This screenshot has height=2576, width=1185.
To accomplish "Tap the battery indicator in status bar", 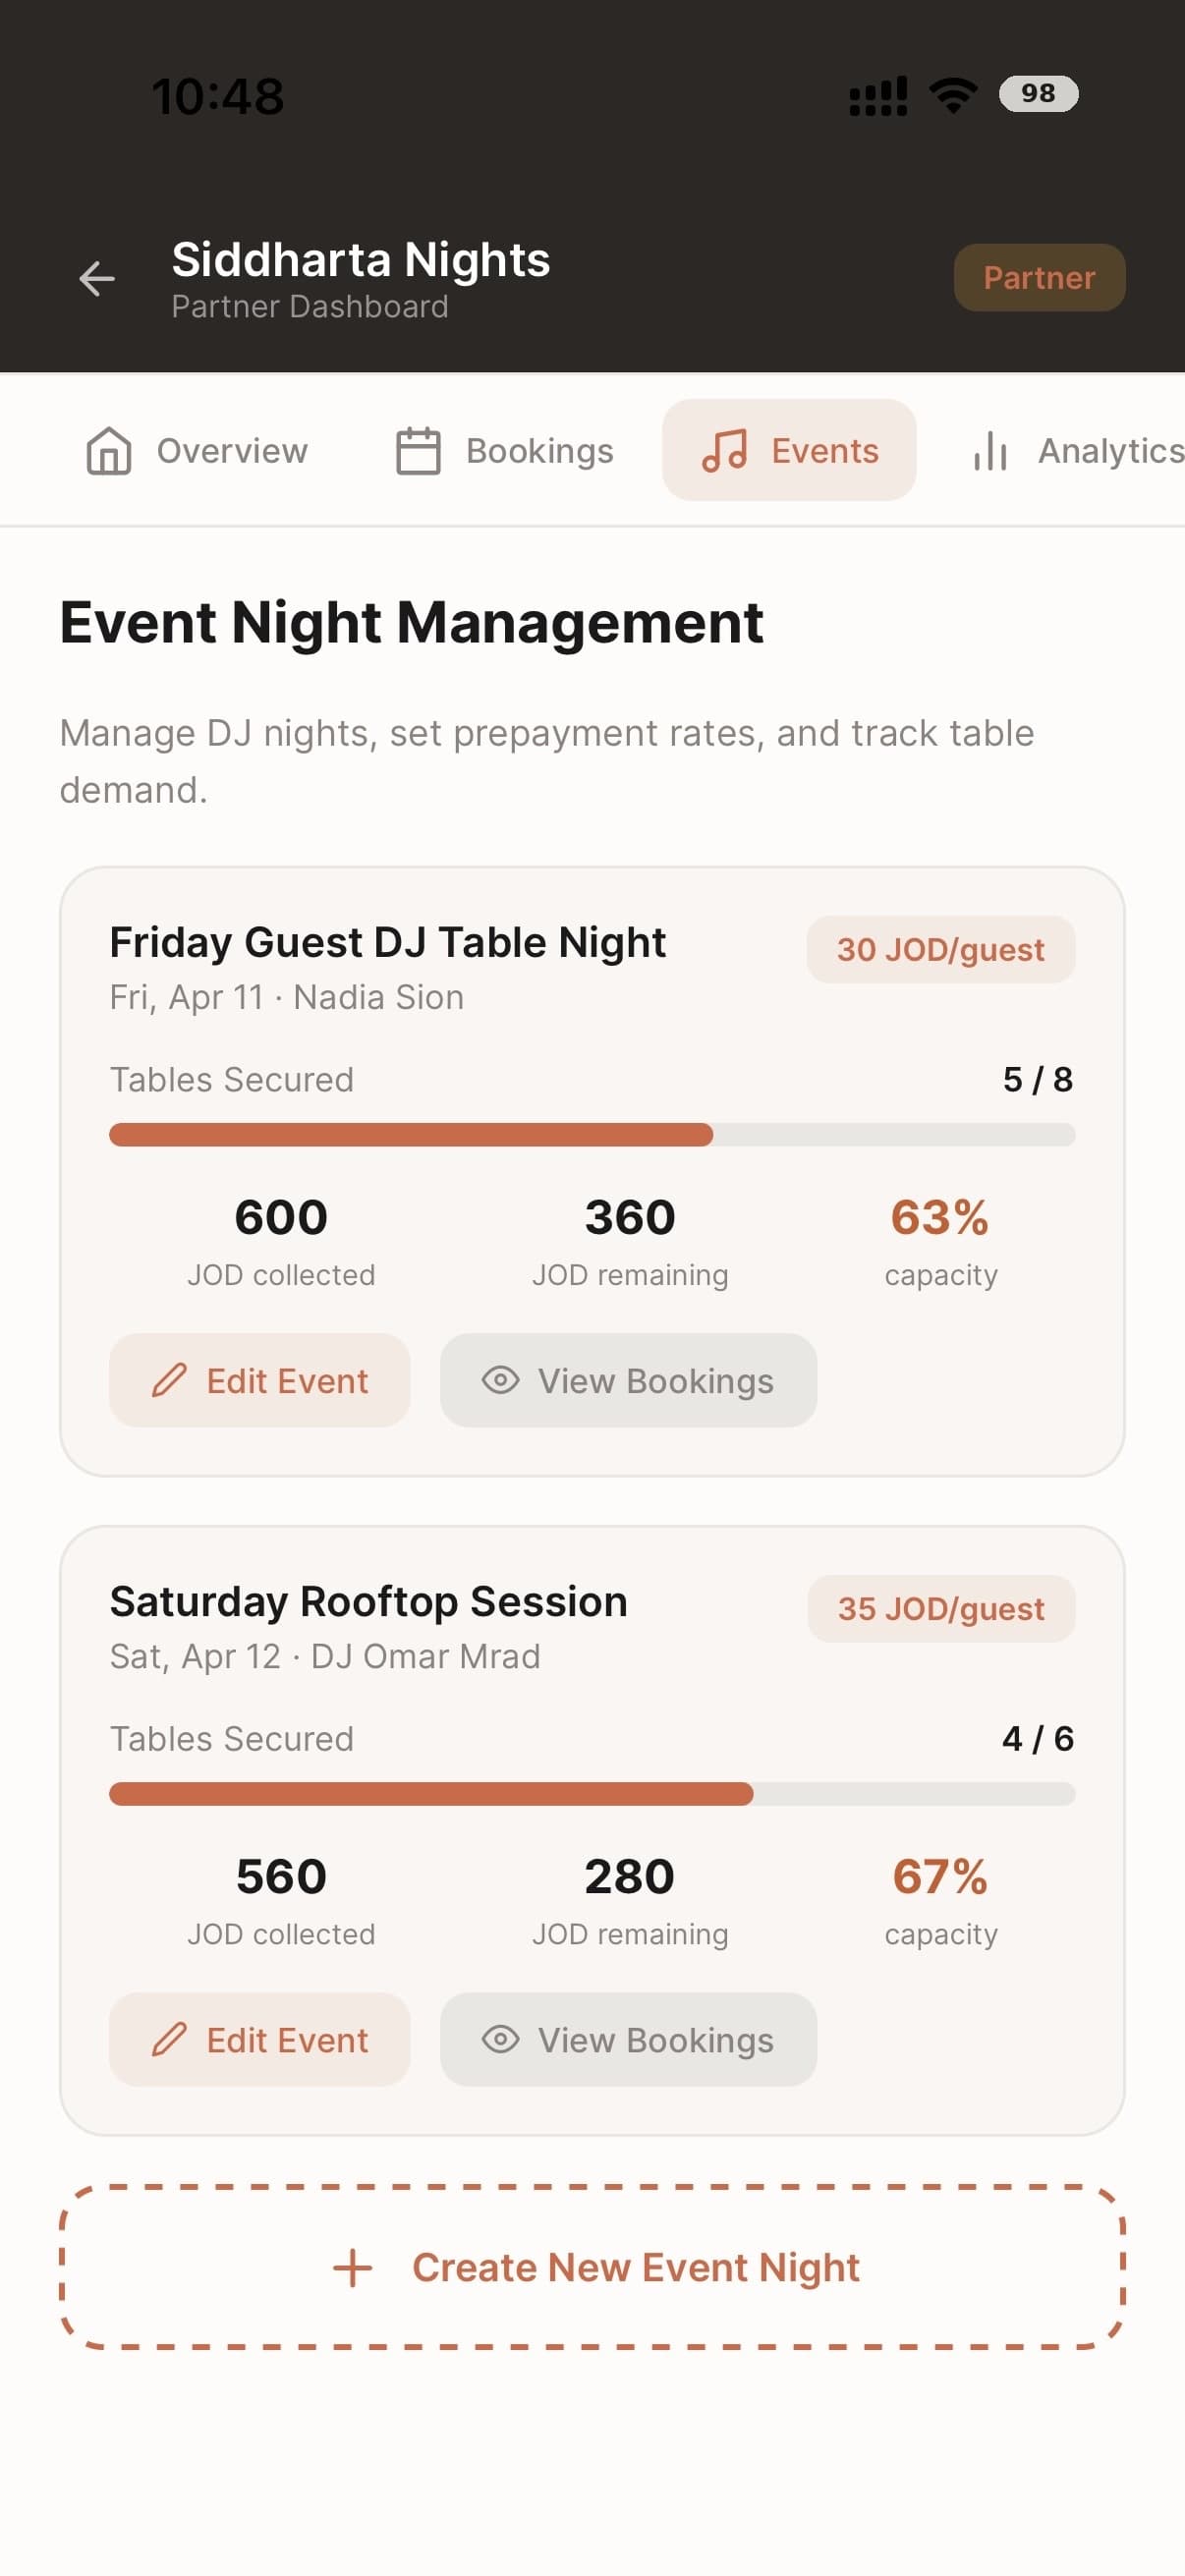I will pos(1038,93).
